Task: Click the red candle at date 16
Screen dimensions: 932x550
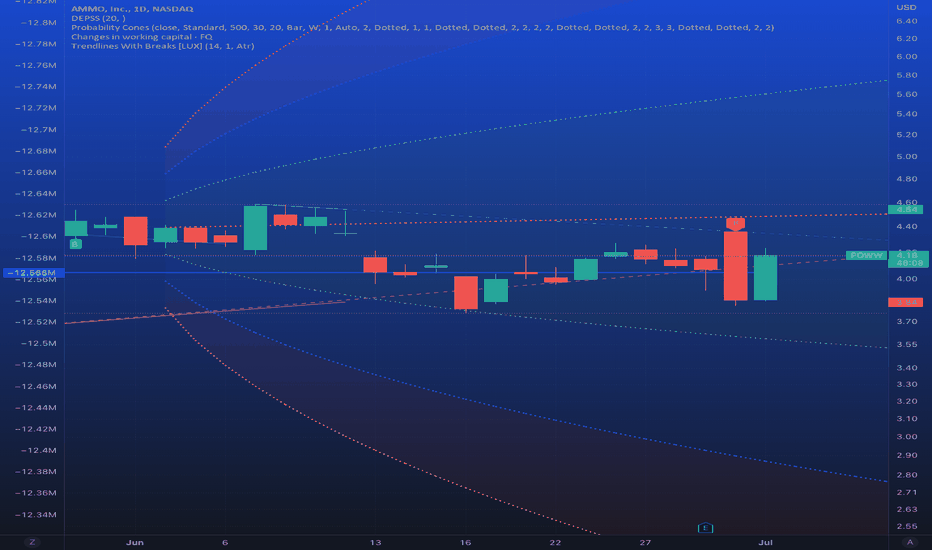Action: click(465, 293)
